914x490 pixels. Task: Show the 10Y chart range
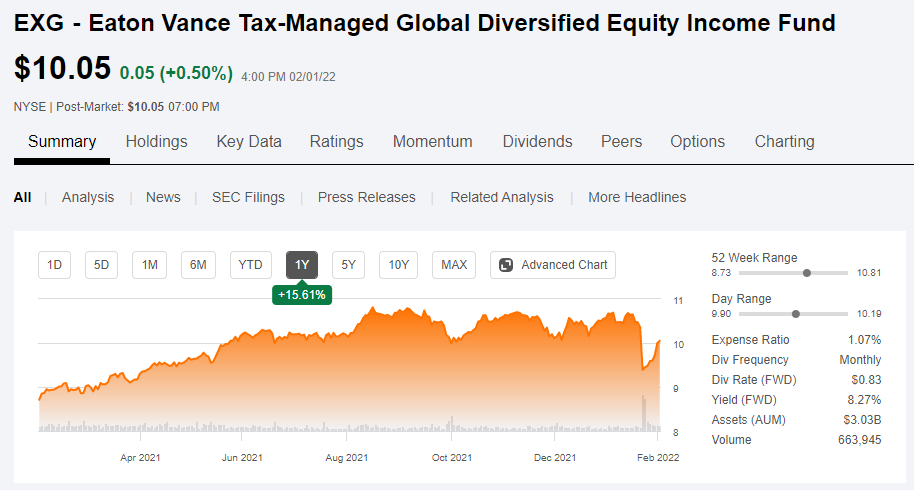(399, 265)
